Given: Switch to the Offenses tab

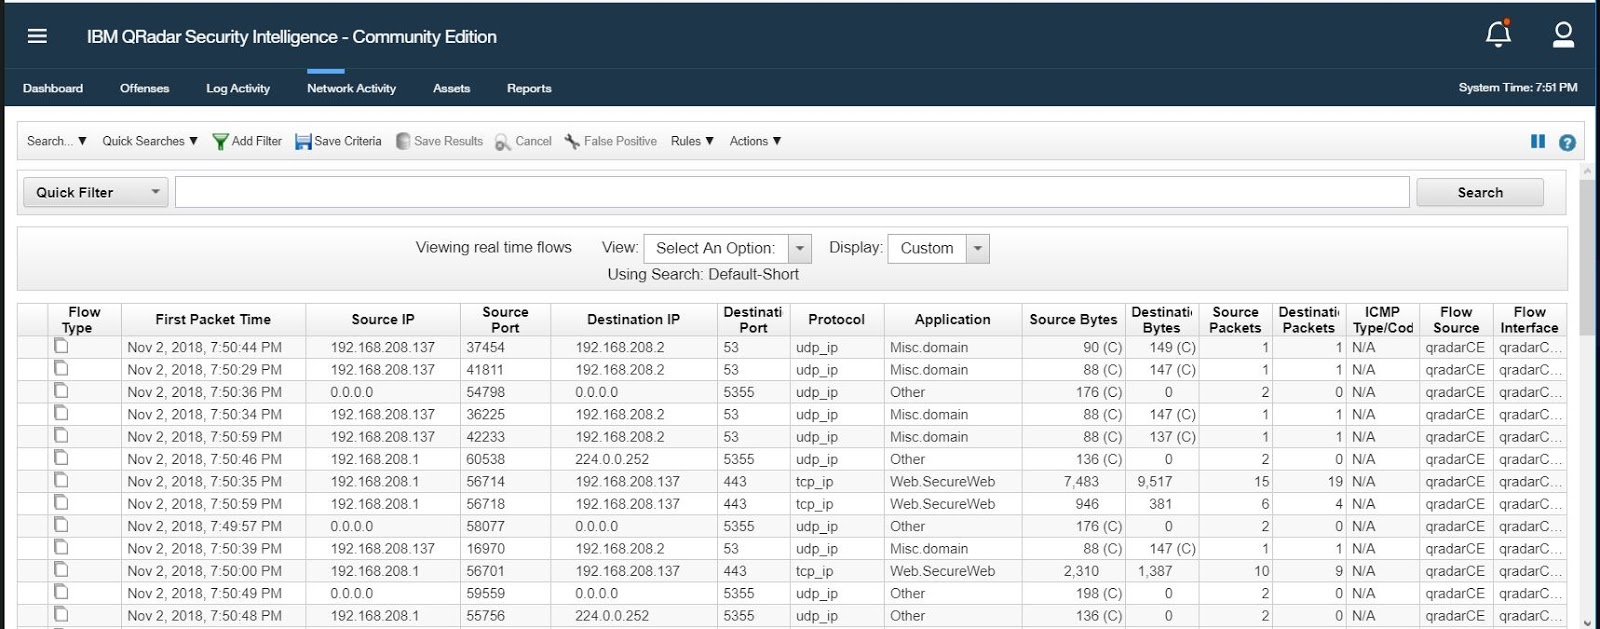Looking at the screenshot, I should point(145,88).
